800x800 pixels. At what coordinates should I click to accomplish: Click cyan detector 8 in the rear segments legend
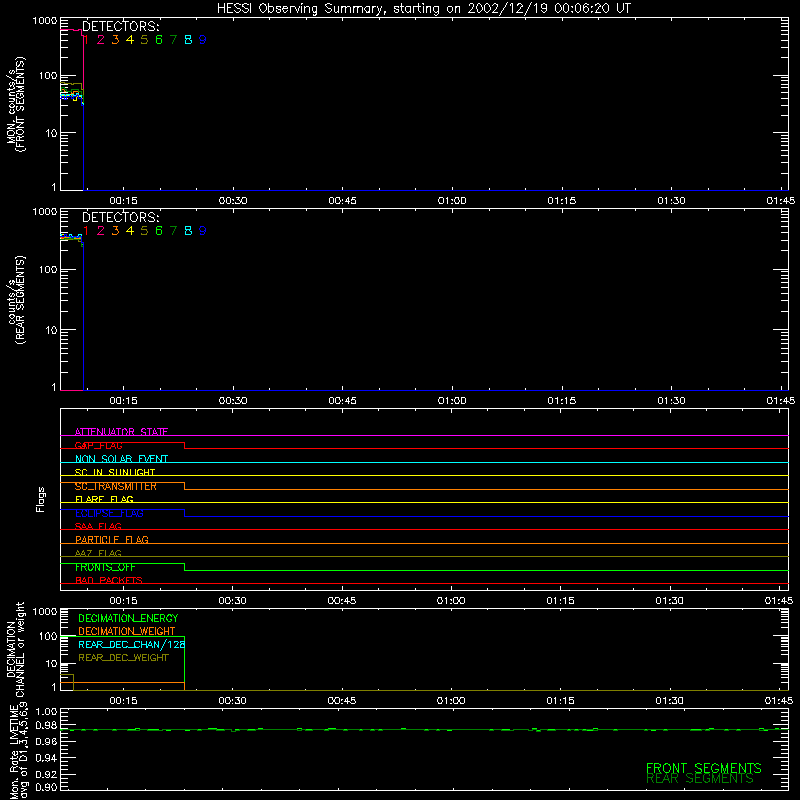click(x=188, y=231)
